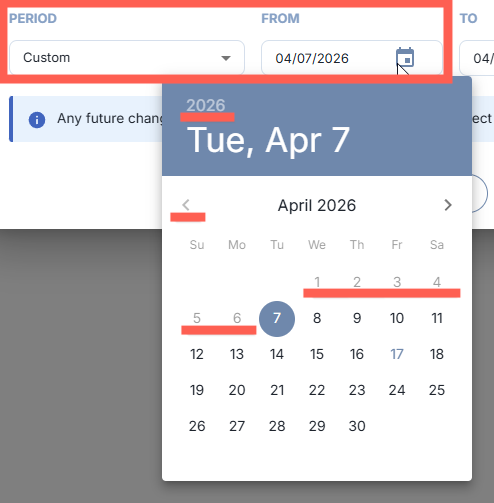The height and width of the screenshot is (503, 494).
Task: Open the FROM date calendar icon
Action: pos(405,57)
